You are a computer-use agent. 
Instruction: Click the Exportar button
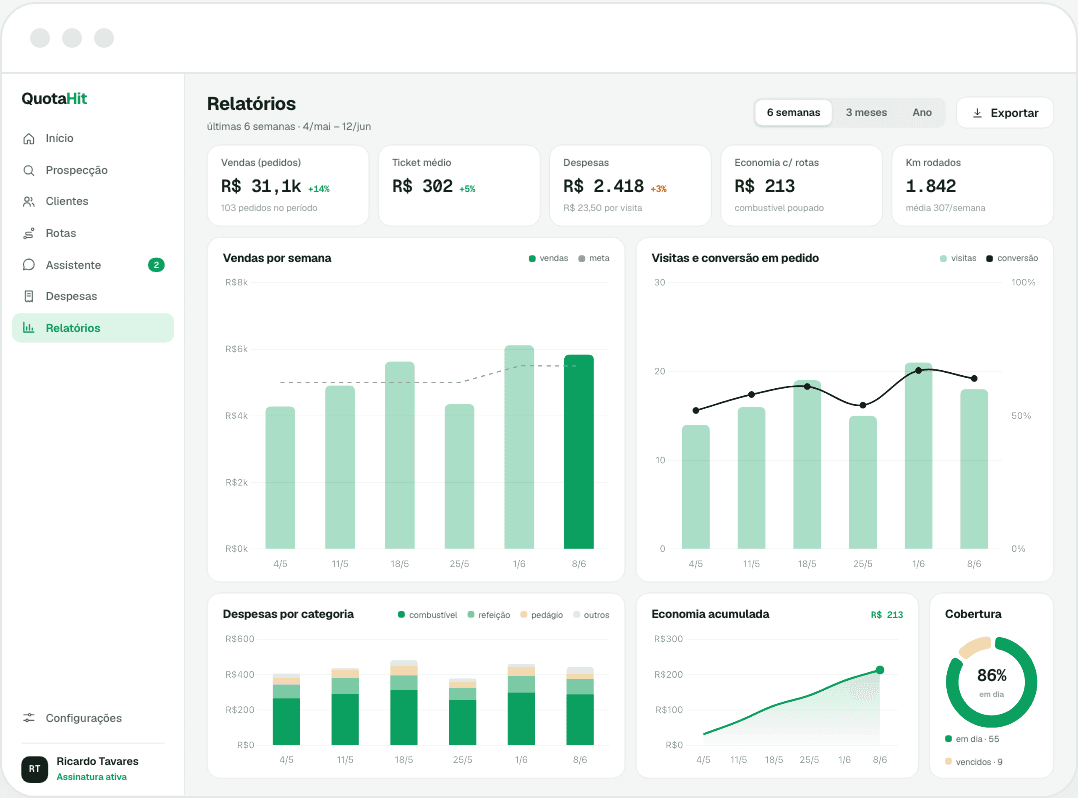[x=1004, y=113]
